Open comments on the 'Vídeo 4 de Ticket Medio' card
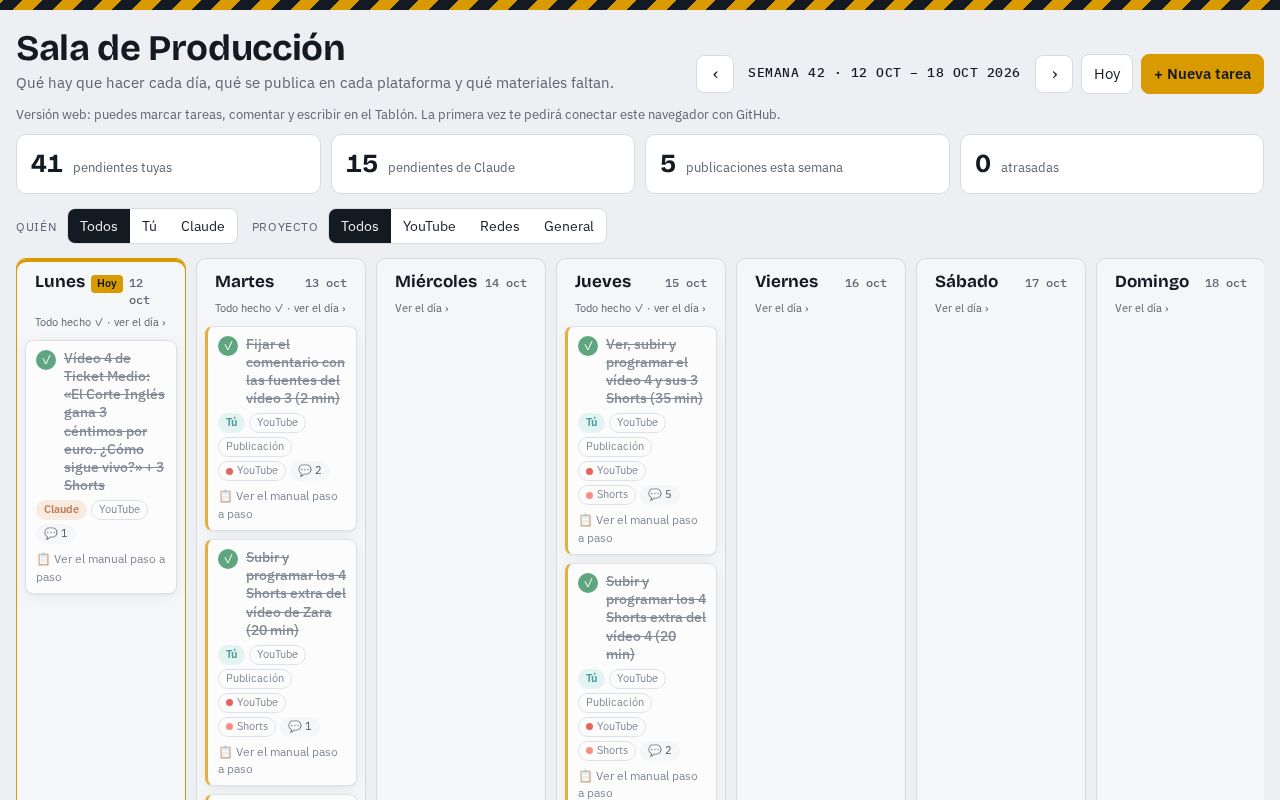Screen dimensions: 1280x800 coord(56,534)
